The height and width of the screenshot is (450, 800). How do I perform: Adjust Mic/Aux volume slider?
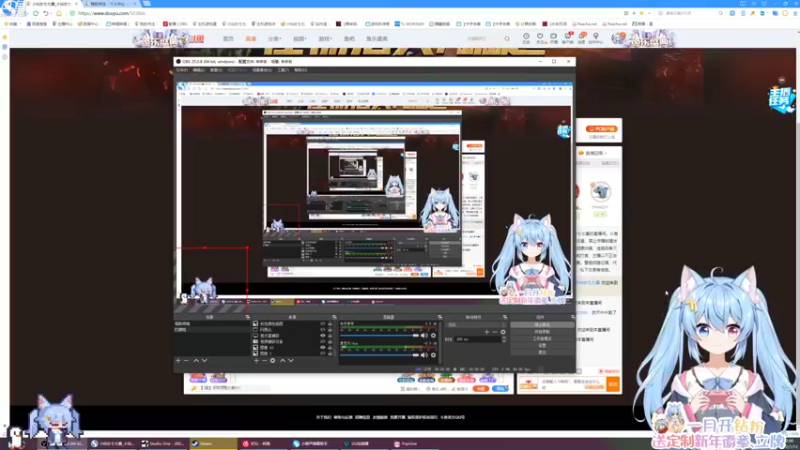(x=380, y=355)
